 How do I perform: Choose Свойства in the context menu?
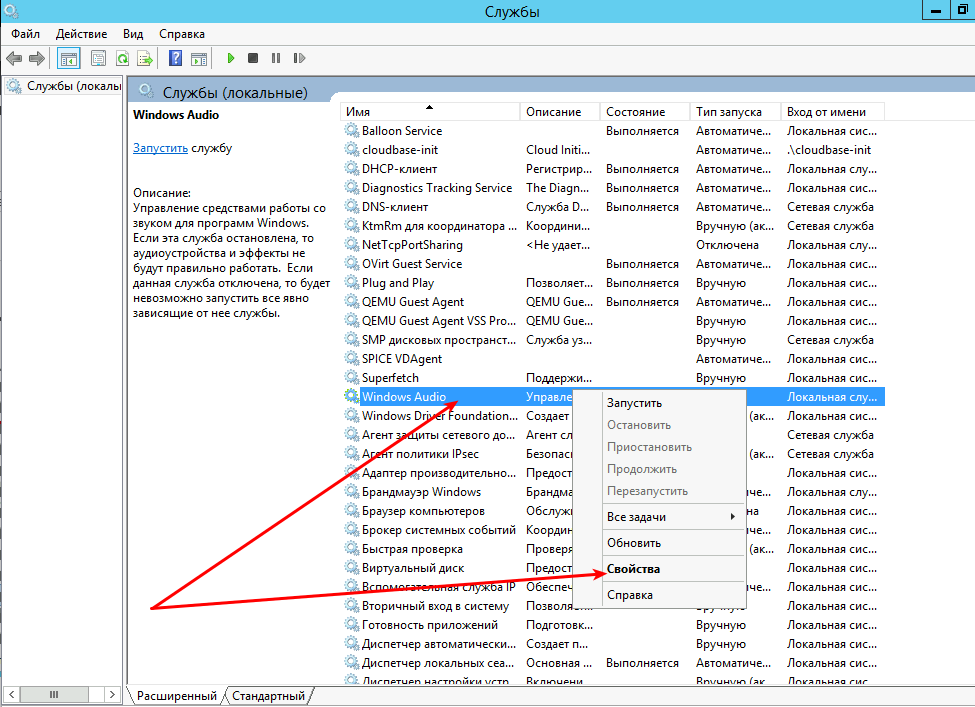click(633, 569)
